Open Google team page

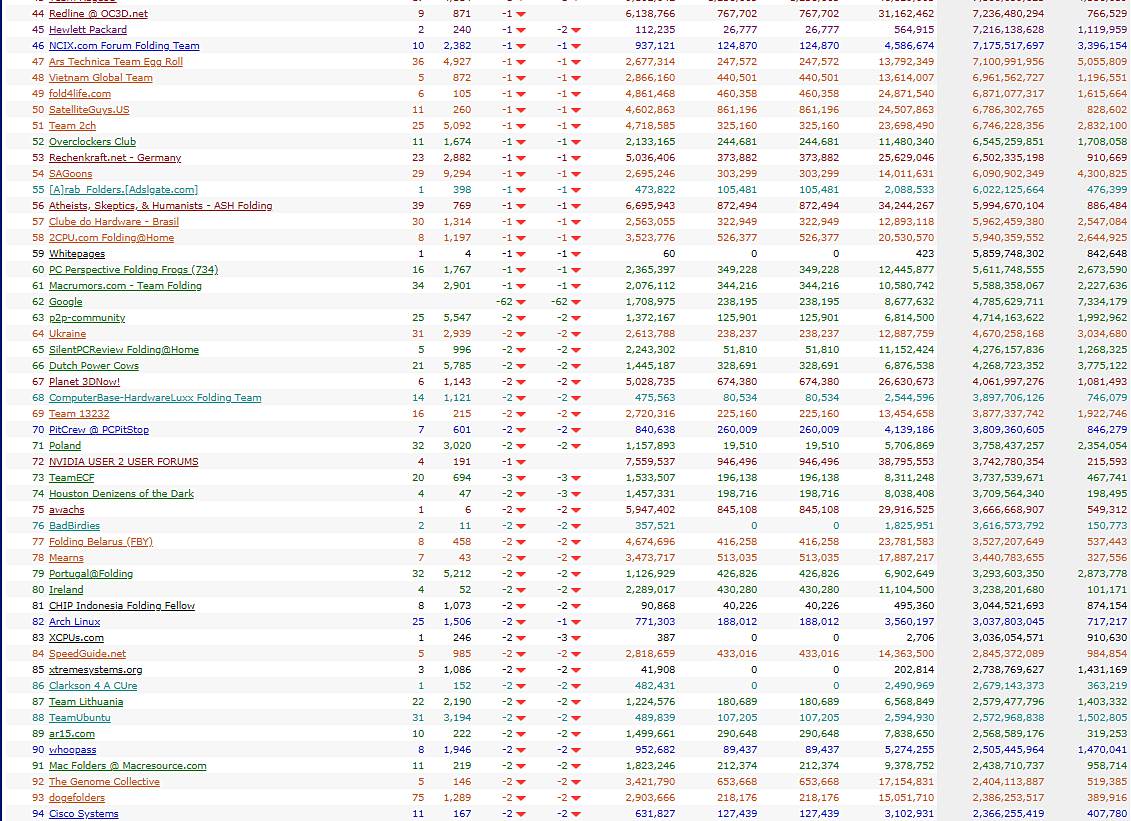click(x=66, y=302)
